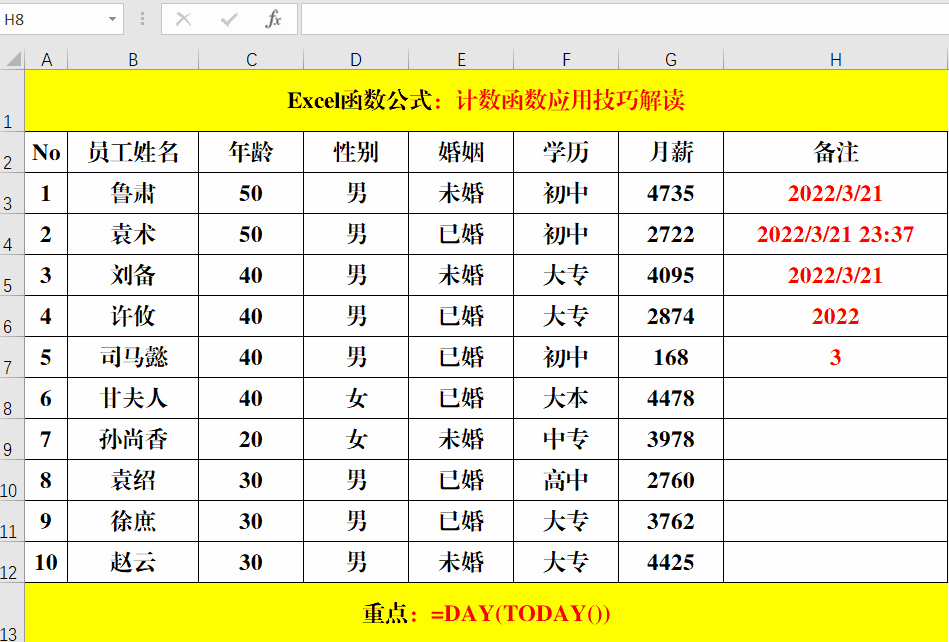Select column F header
This screenshot has height=642, width=949.
pos(566,59)
